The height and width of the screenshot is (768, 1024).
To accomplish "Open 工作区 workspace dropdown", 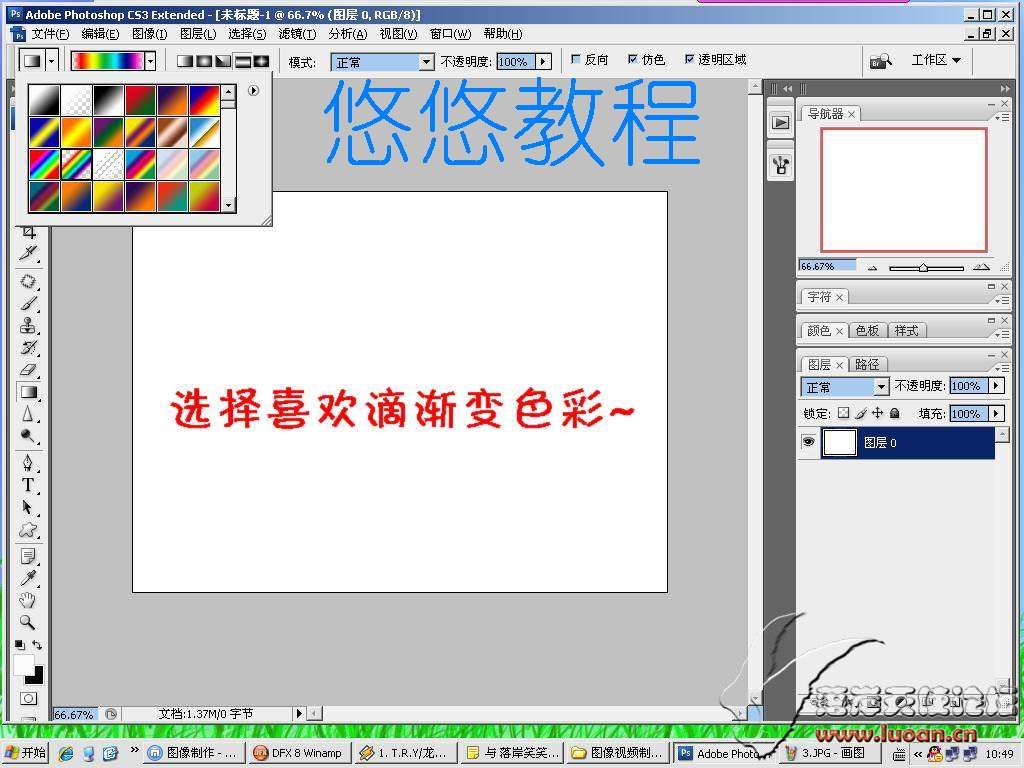I will pos(936,60).
